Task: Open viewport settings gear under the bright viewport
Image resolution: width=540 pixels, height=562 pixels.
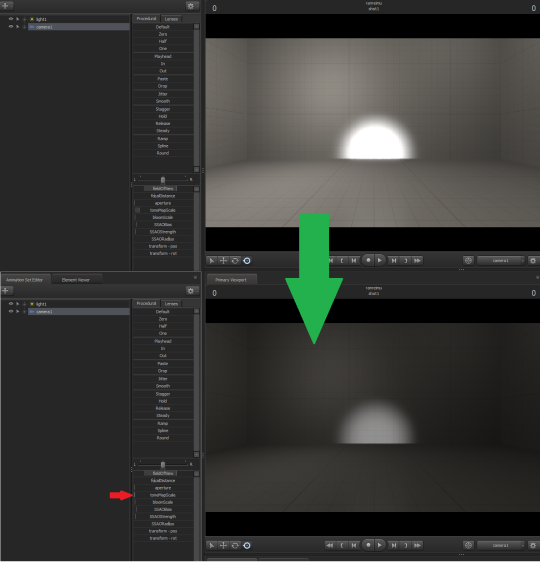Action: (533, 261)
